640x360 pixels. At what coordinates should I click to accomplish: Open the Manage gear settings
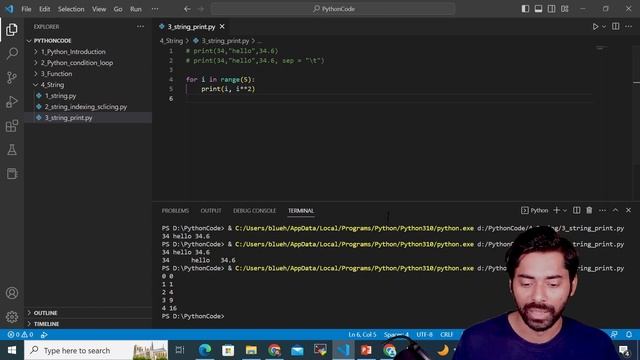[x=12, y=317]
